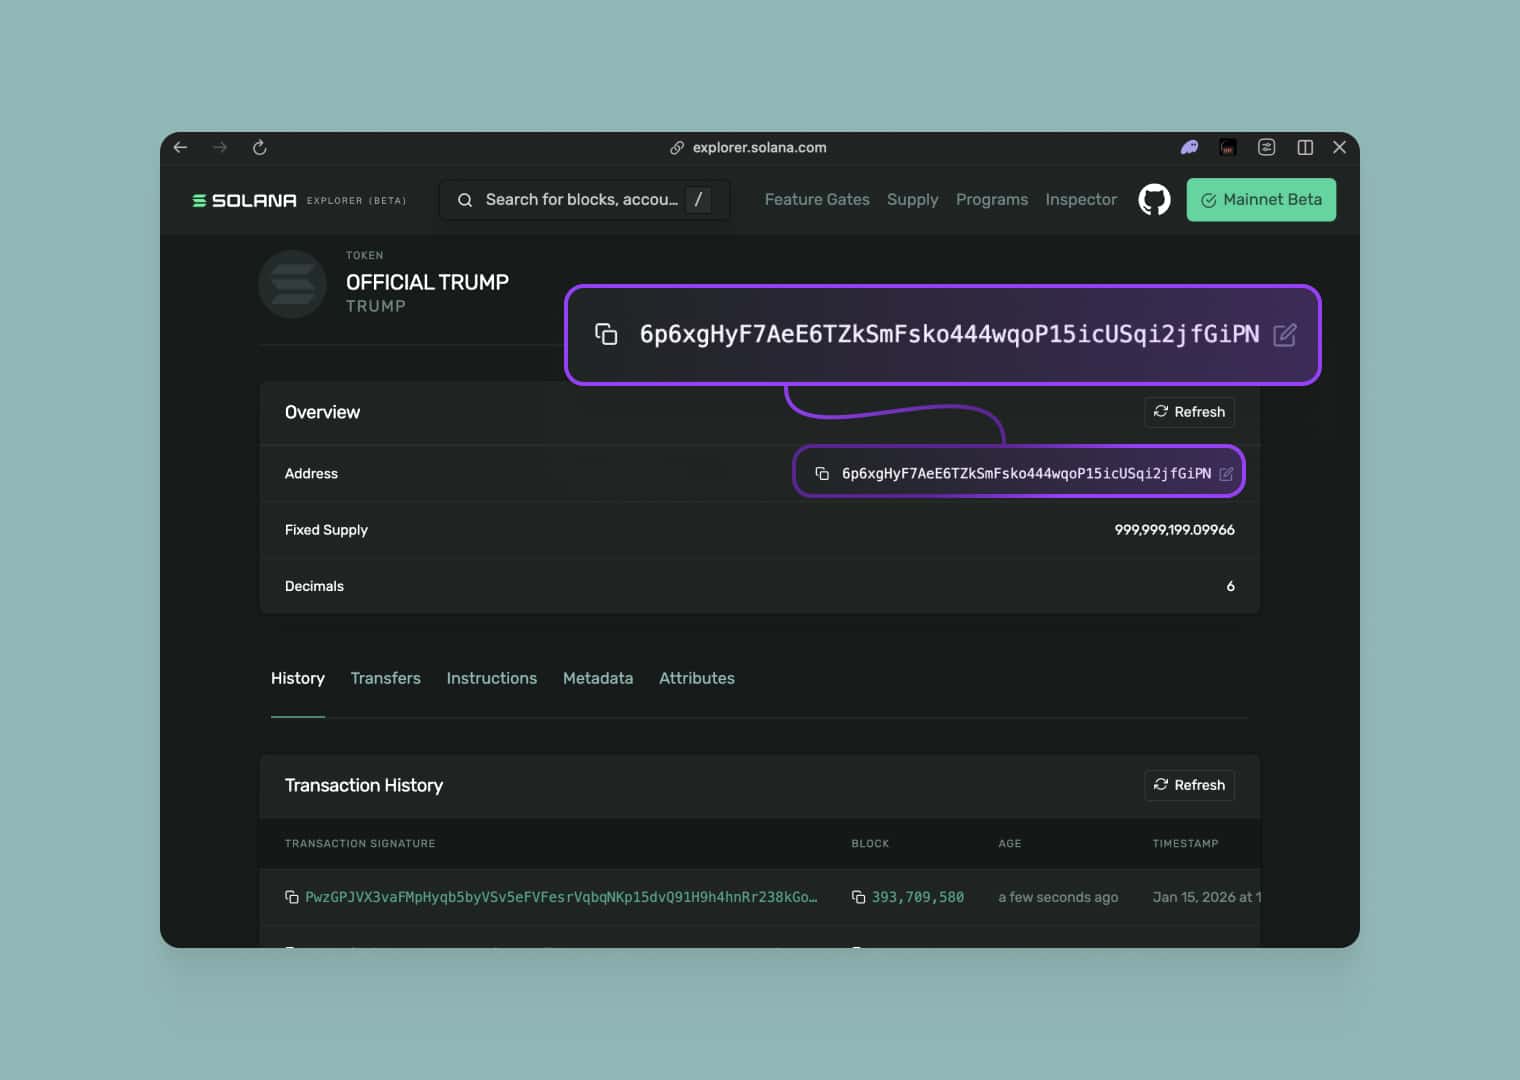Copy the PwzGPJVX transaction signature
The width and height of the screenshot is (1520, 1080).
291,897
